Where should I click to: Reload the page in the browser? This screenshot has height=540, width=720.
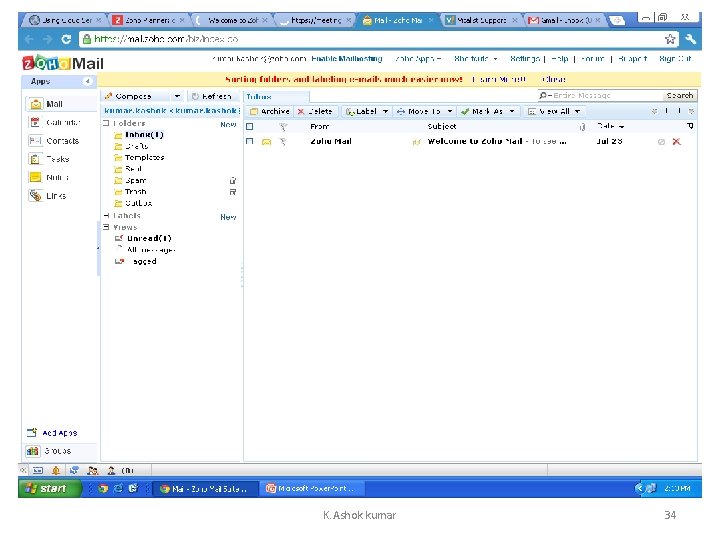coord(66,39)
